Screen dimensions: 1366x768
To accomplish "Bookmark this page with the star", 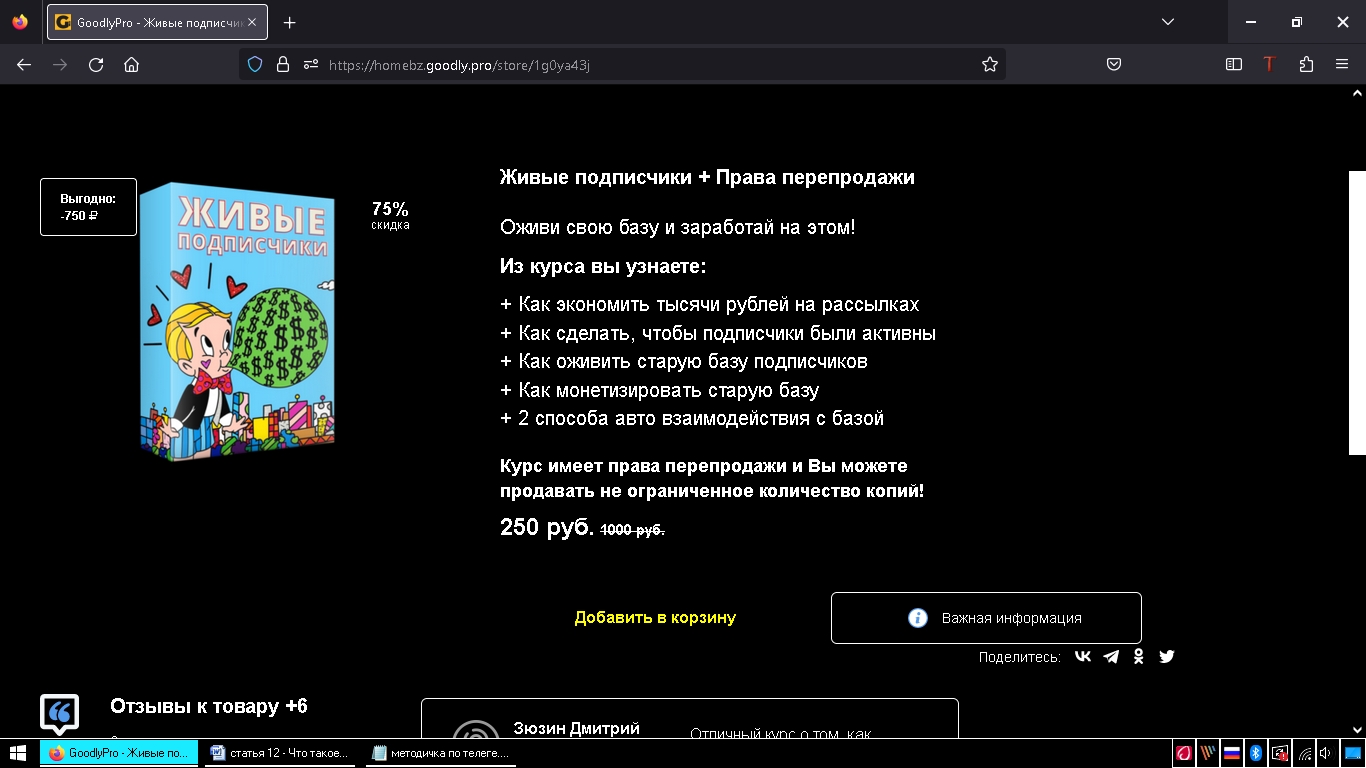I will click(x=989, y=64).
